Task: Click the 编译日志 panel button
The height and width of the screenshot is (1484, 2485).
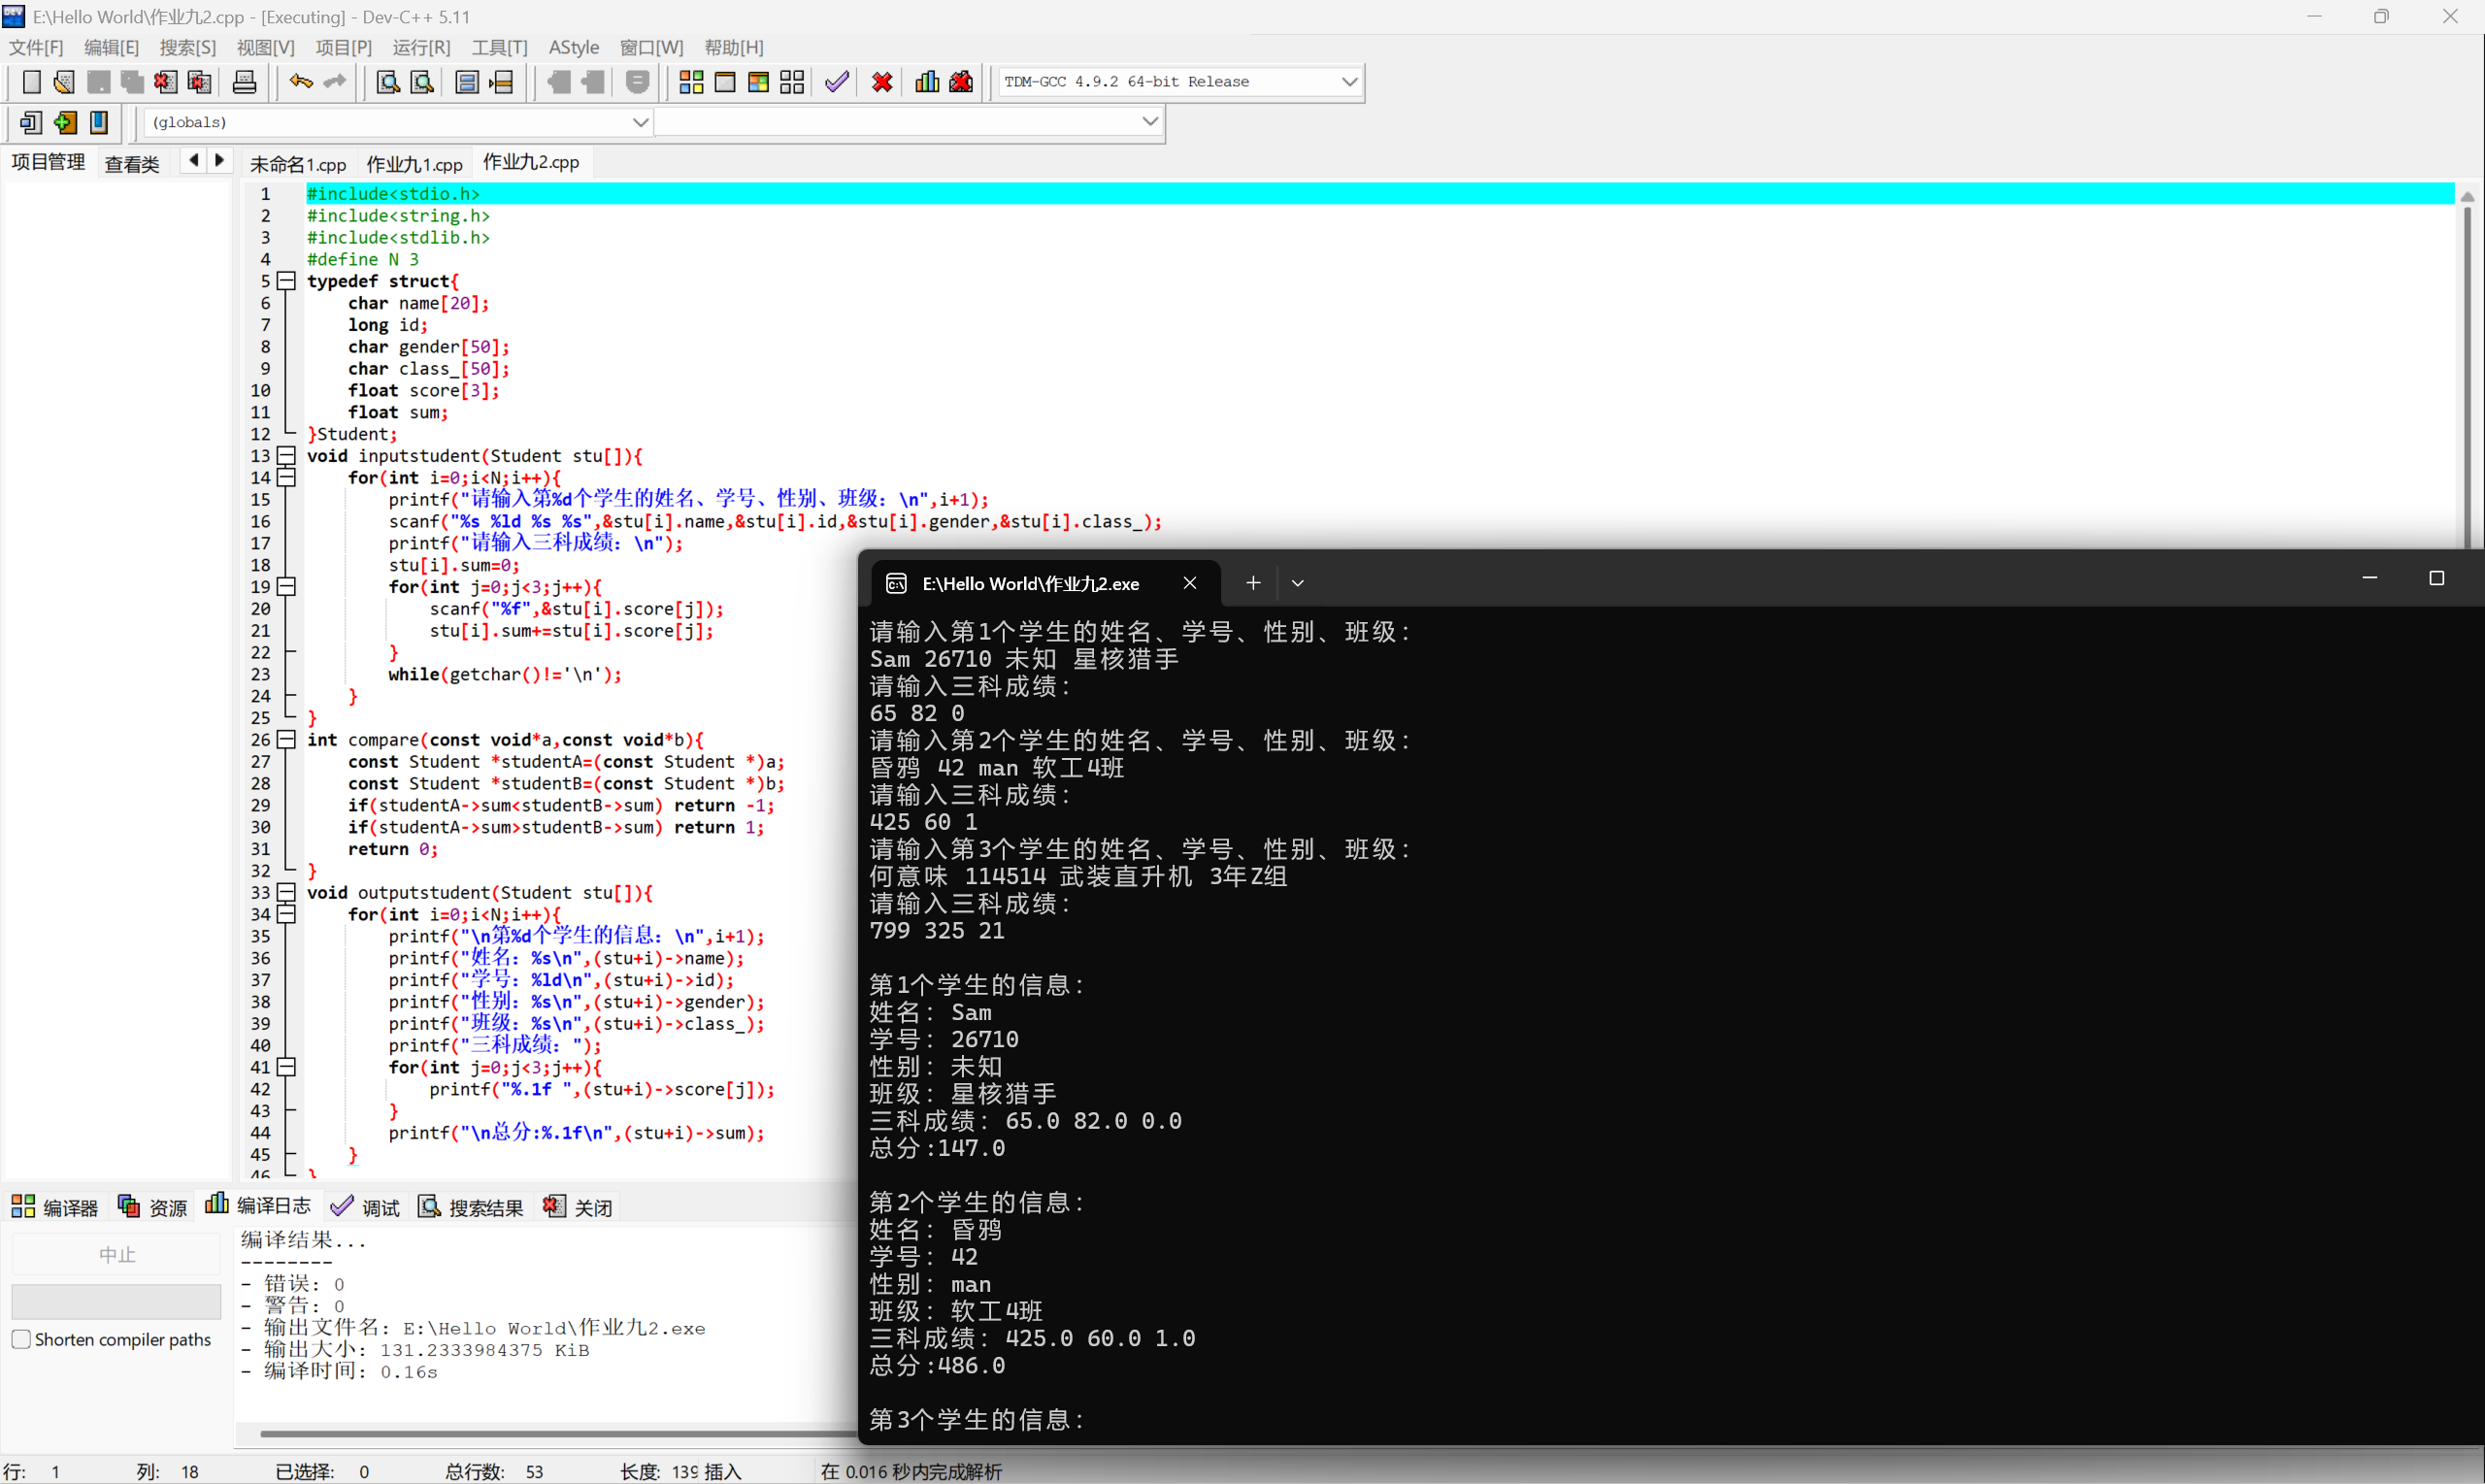Action: 258,1206
